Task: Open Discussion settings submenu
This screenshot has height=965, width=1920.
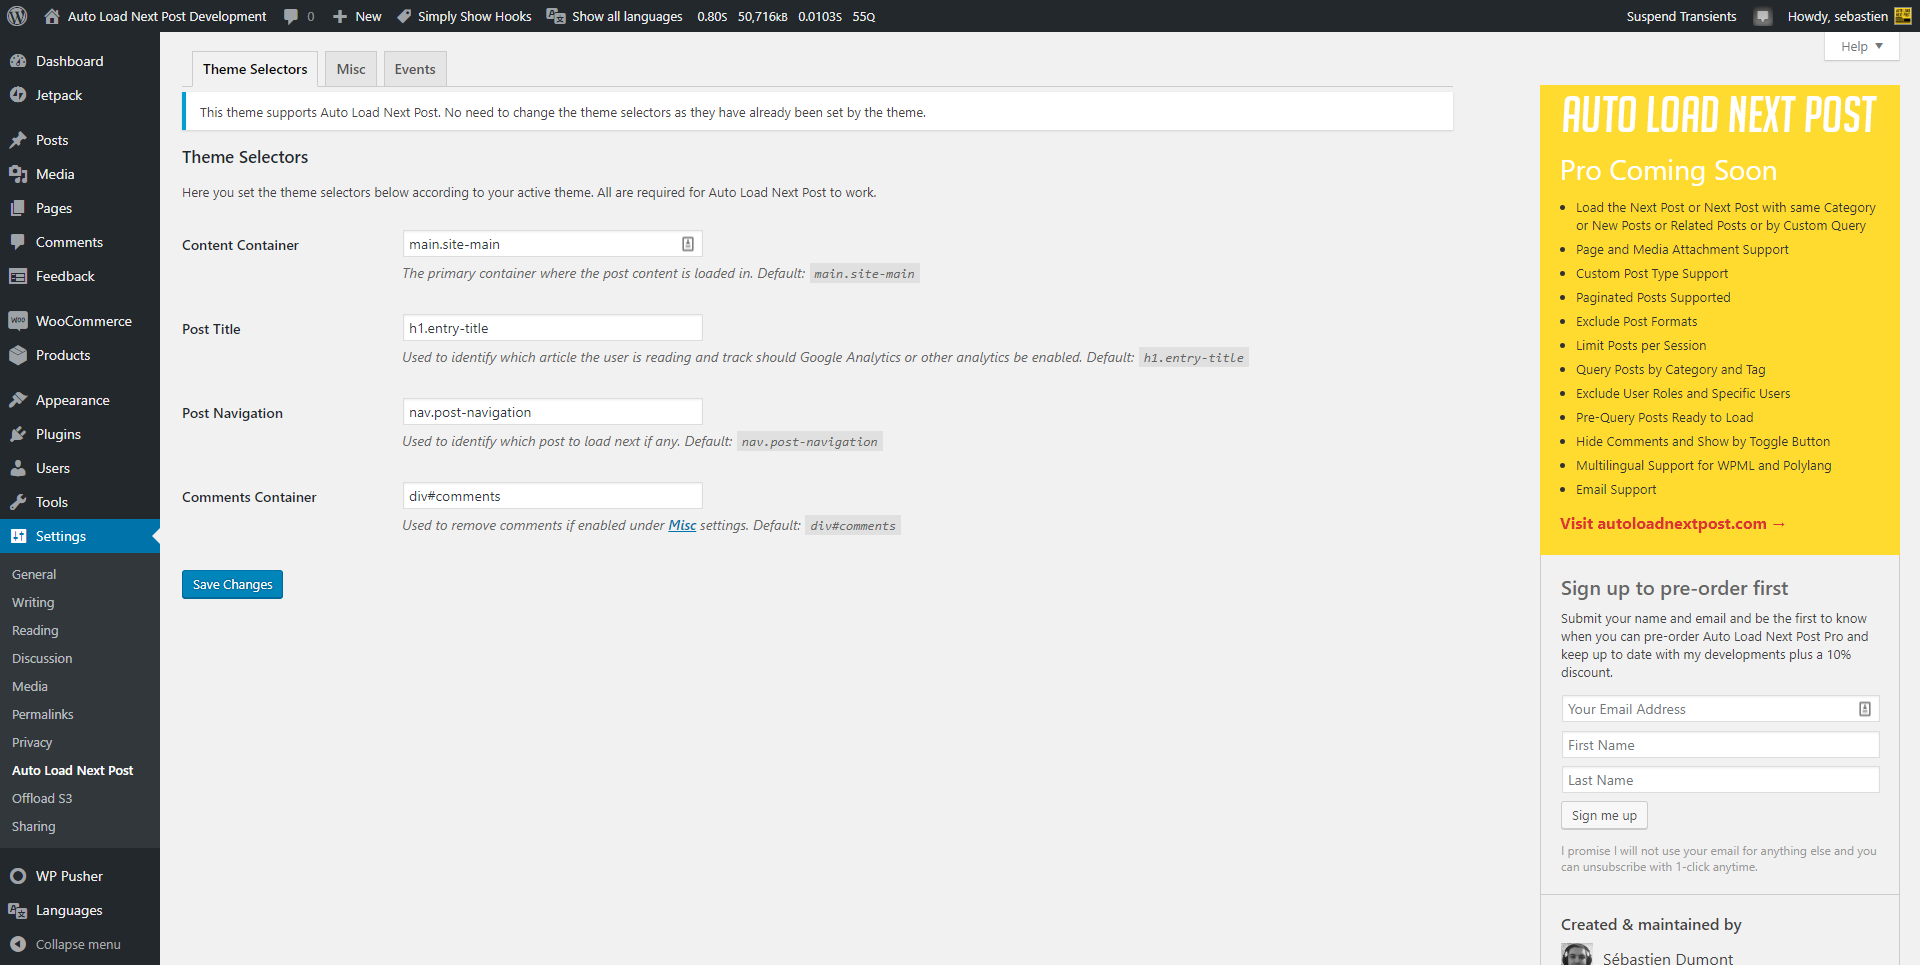Action: coord(42,658)
